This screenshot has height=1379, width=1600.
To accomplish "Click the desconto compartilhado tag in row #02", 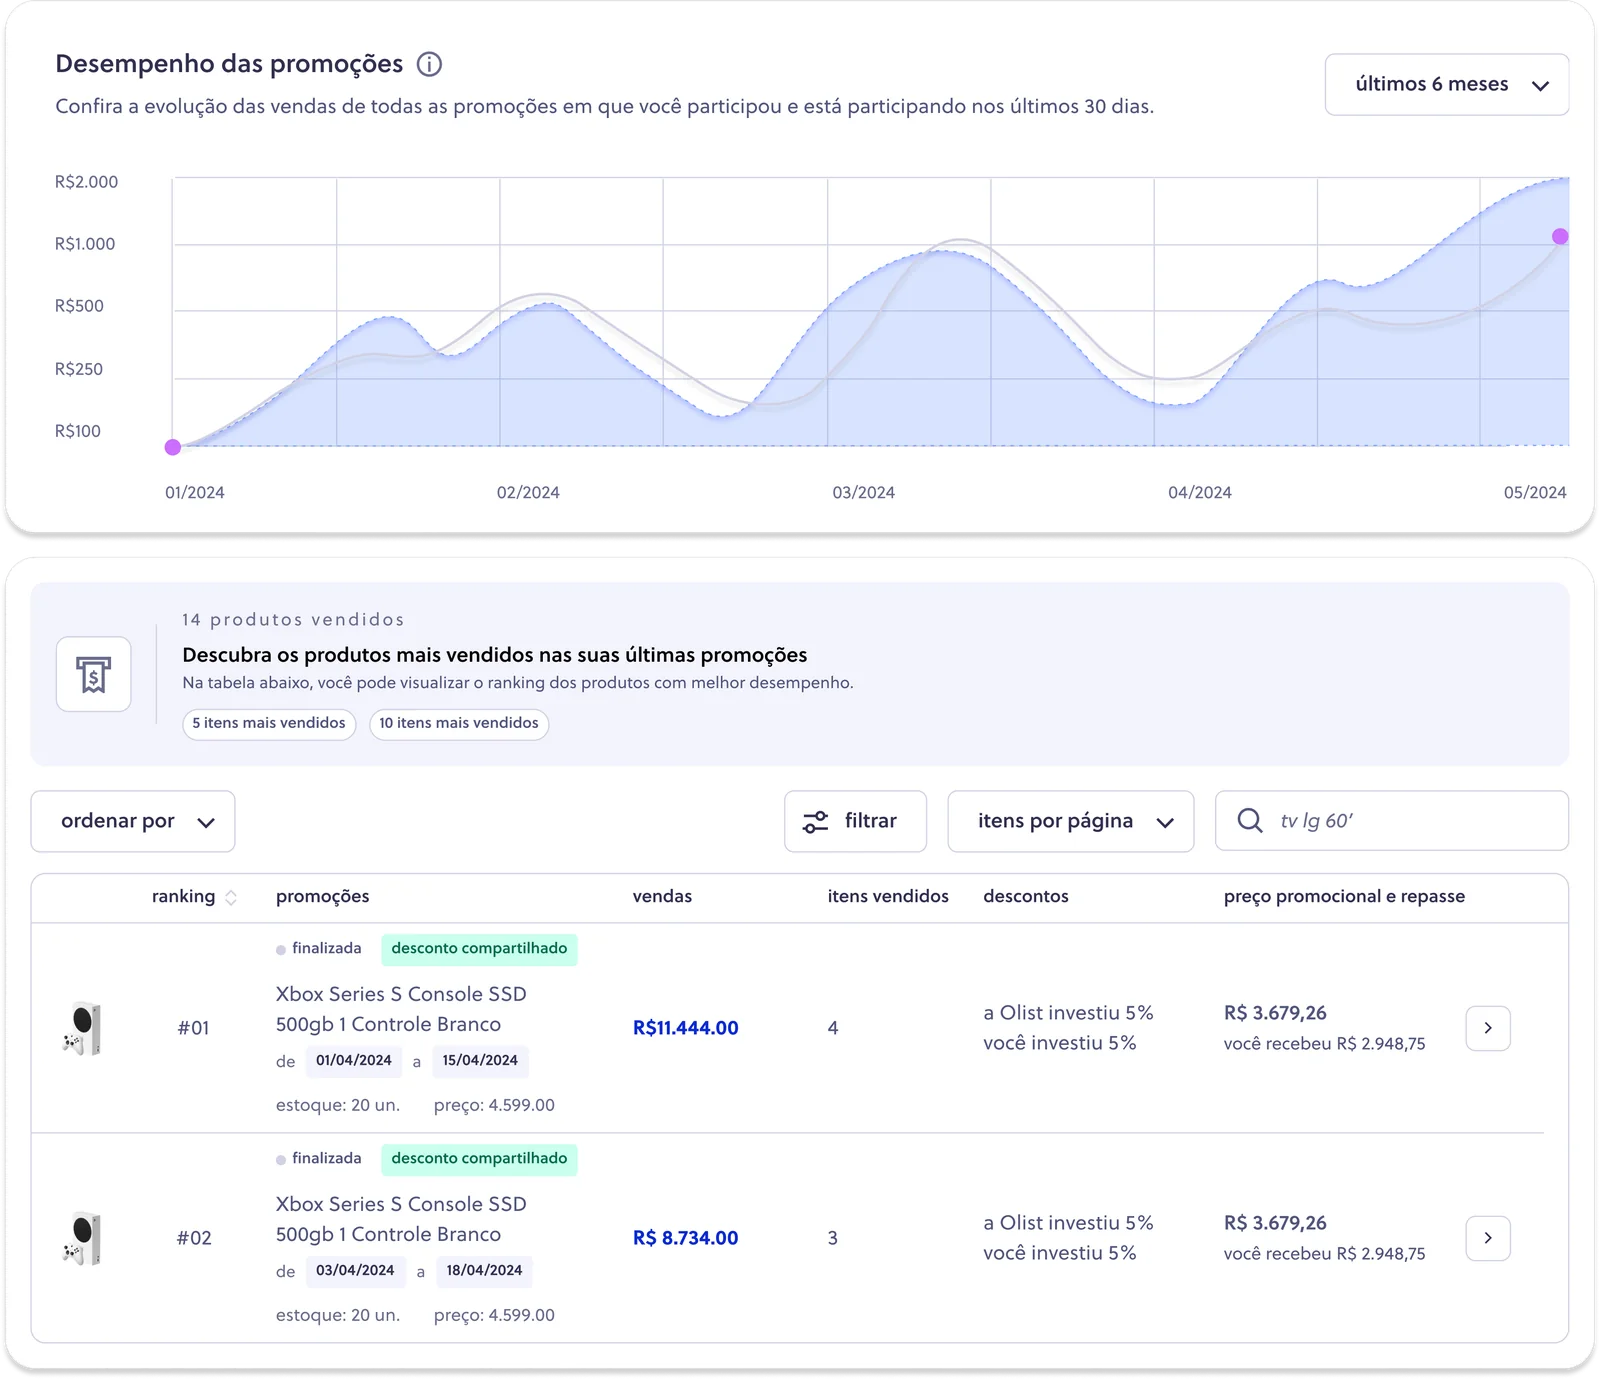I will (x=479, y=1159).
